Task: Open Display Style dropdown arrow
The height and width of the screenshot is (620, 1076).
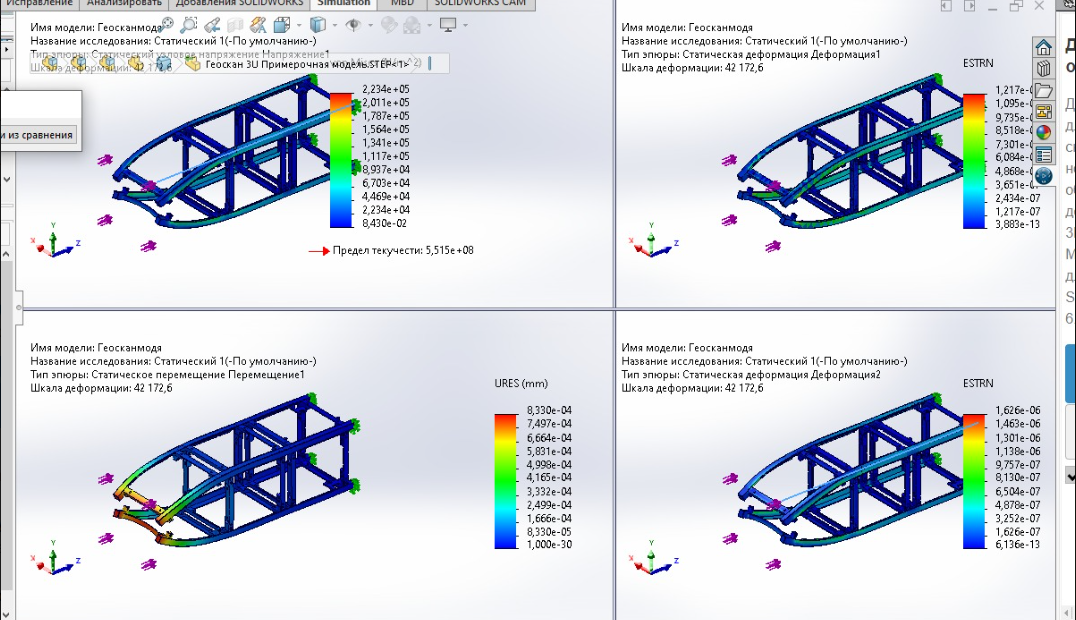Action: point(334,25)
